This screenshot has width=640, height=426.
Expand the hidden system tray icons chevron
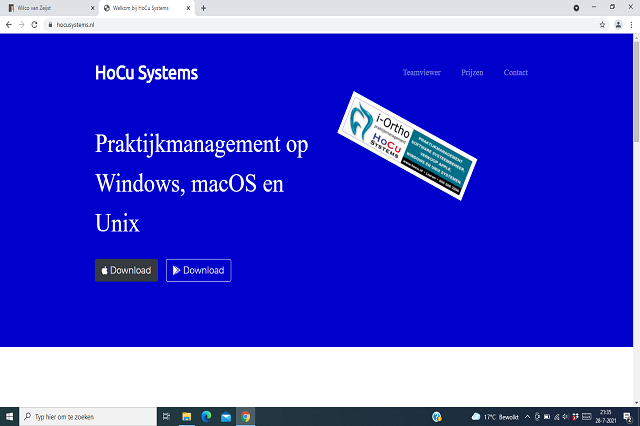click(527, 417)
